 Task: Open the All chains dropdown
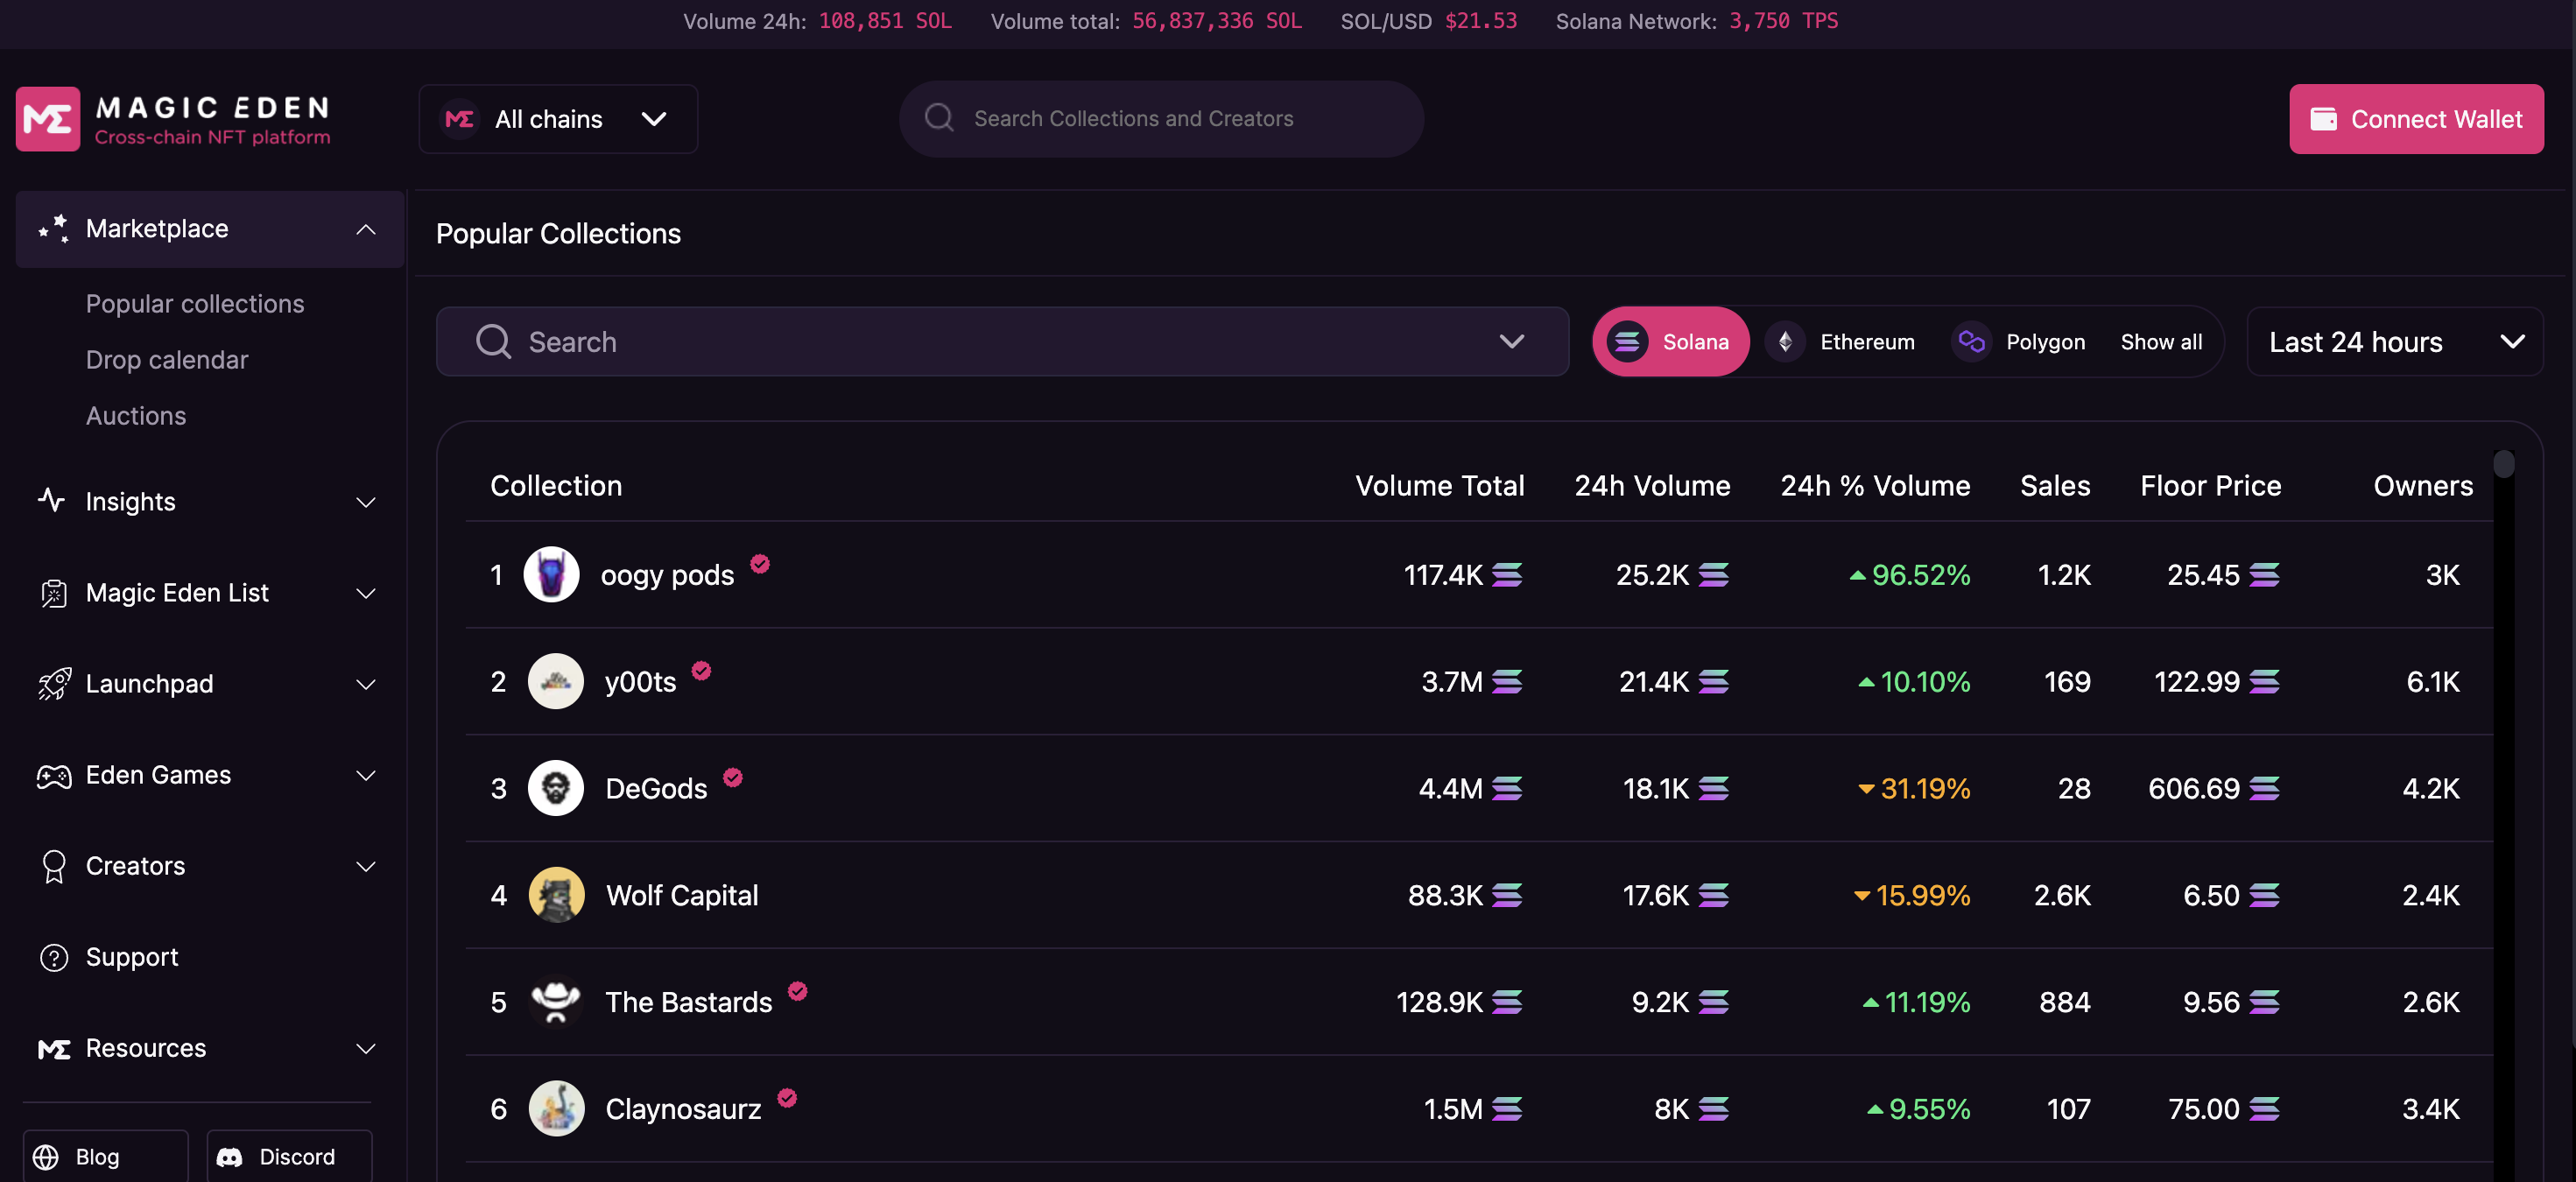pyautogui.click(x=558, y=119)
